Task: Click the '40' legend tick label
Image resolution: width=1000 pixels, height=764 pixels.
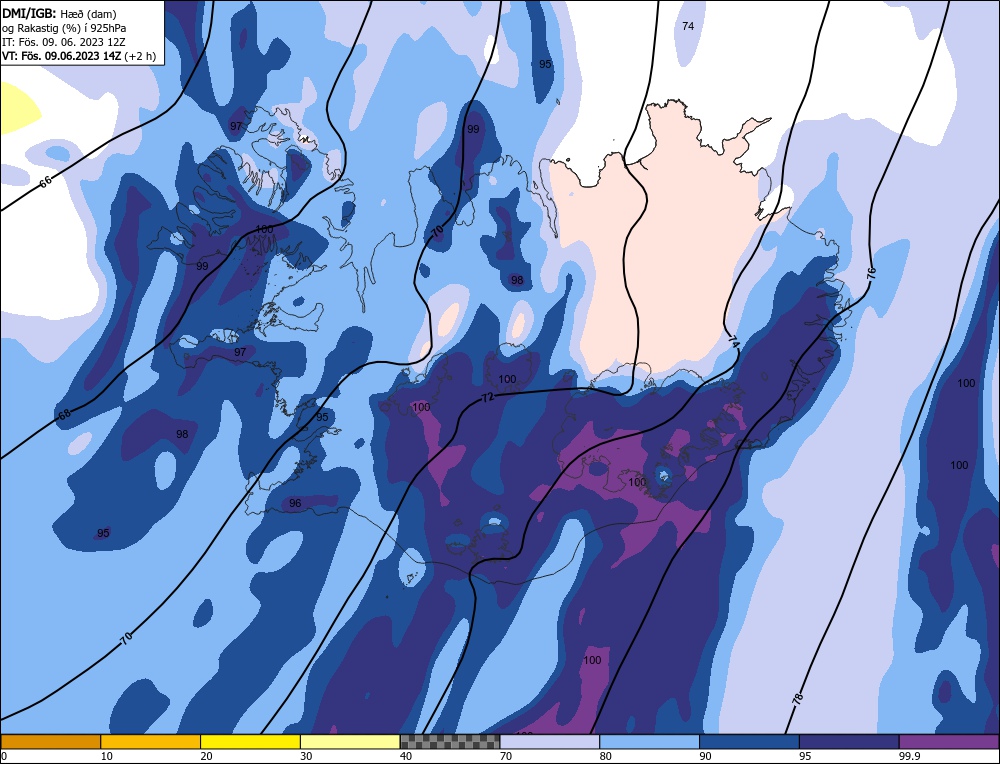Action: pyautogui.click(x=406, y=756)
